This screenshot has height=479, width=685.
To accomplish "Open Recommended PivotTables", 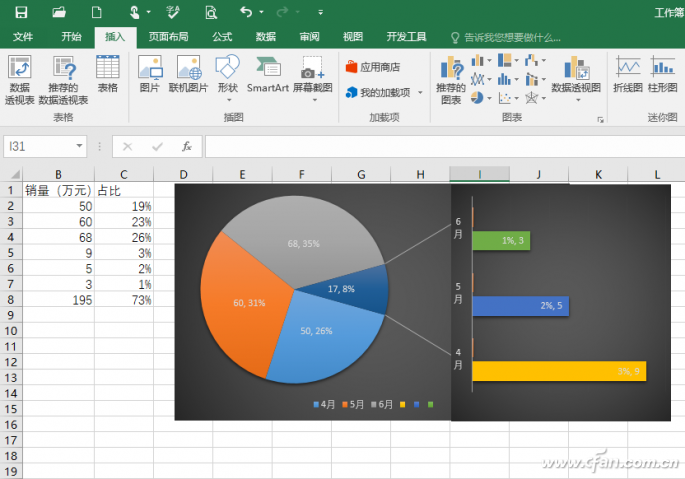I will tap(63, 80).
